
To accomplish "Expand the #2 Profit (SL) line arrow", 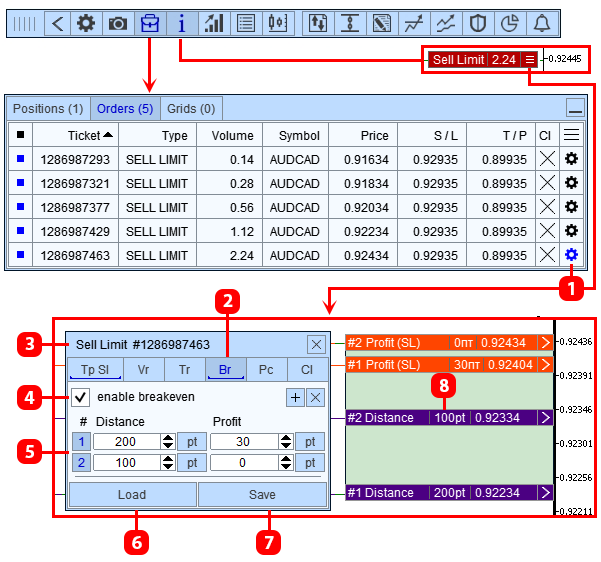I will (545, 342).
